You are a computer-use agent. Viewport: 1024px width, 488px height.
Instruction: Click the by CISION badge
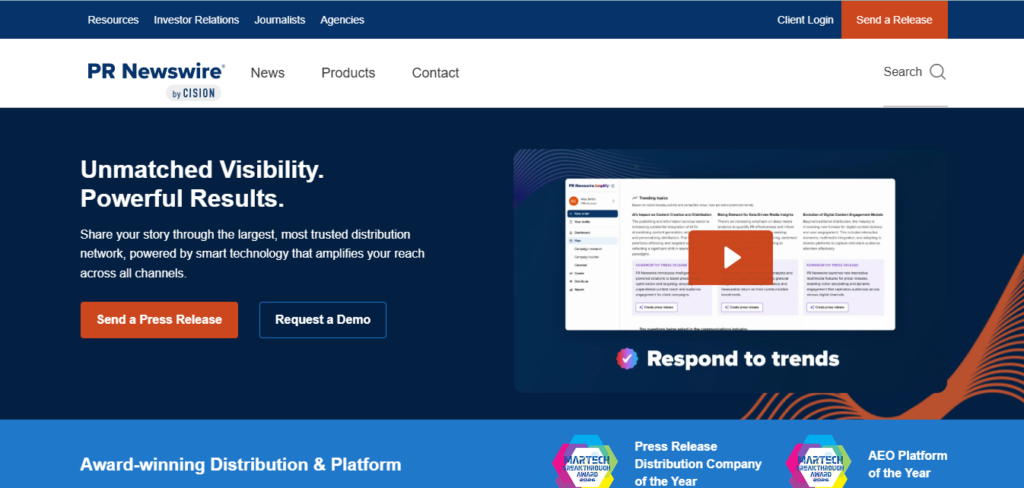click(x=193, y=93)
